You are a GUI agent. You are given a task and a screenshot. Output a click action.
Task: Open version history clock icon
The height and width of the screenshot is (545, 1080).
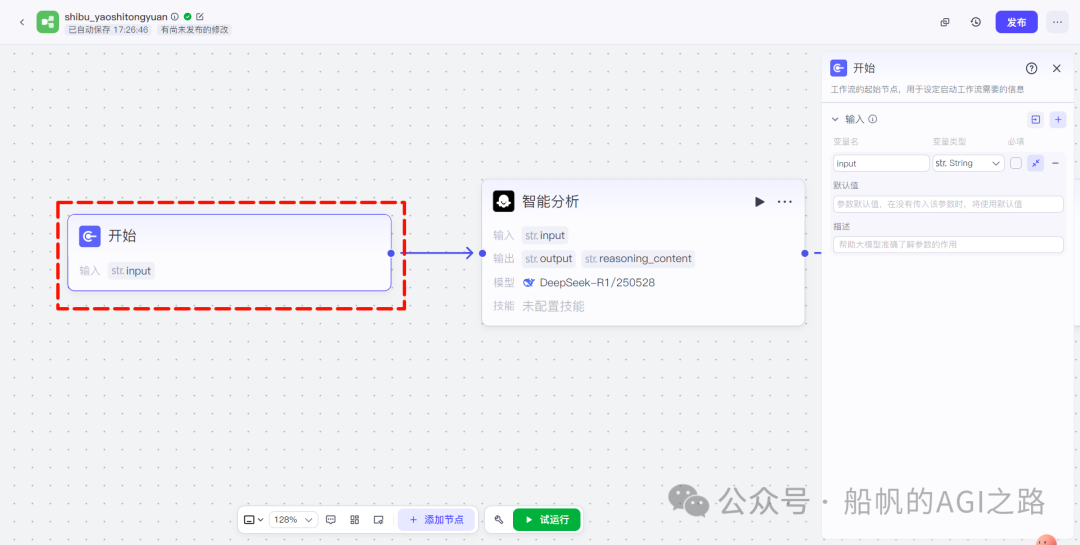pyautogui.click(x=976, y=22)
